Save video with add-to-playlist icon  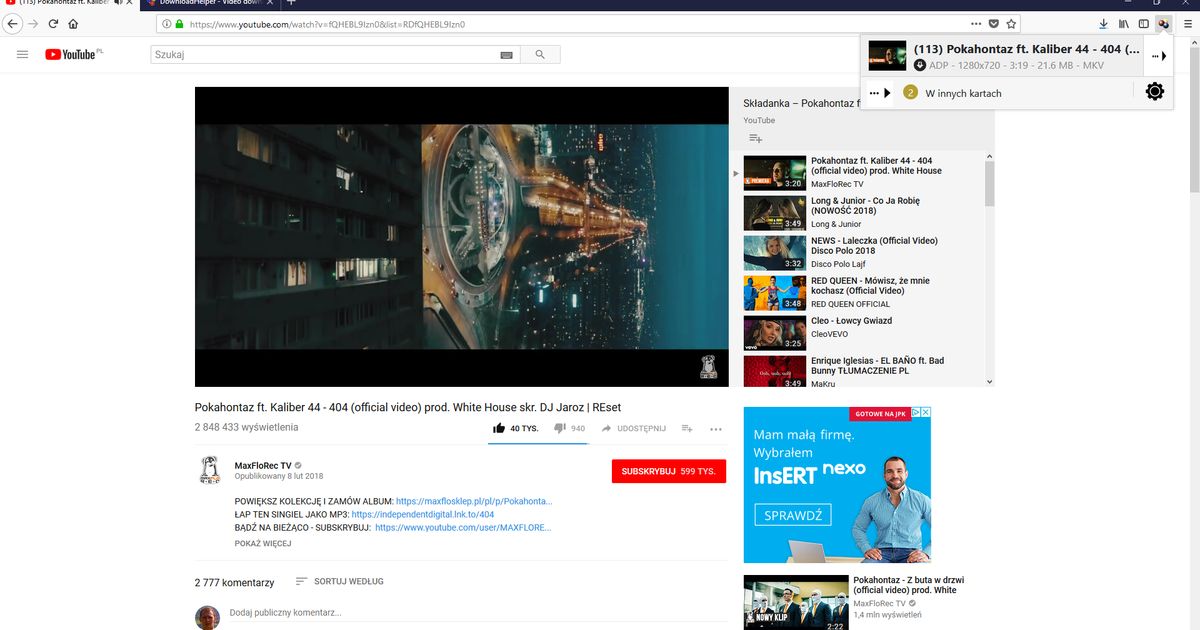pos(687,428)
